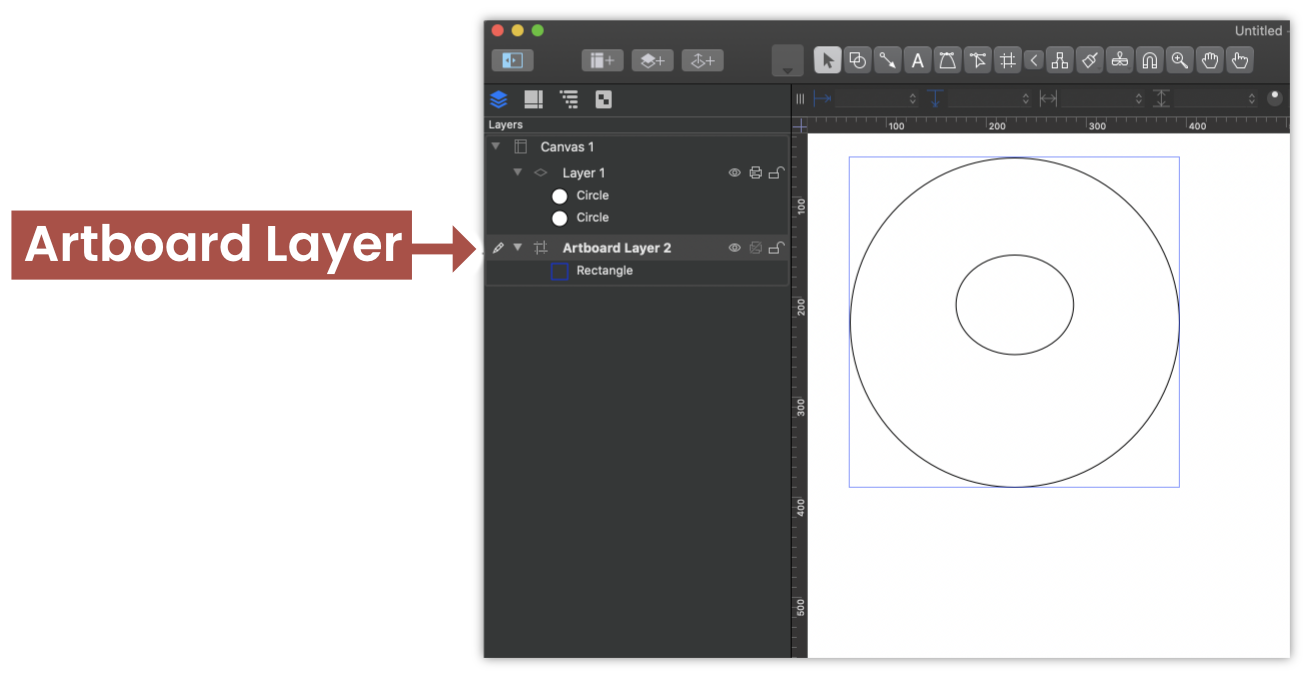Select the blue Rectangle thumbnail
1316x688 pixels.
click(x=559, y=269)
